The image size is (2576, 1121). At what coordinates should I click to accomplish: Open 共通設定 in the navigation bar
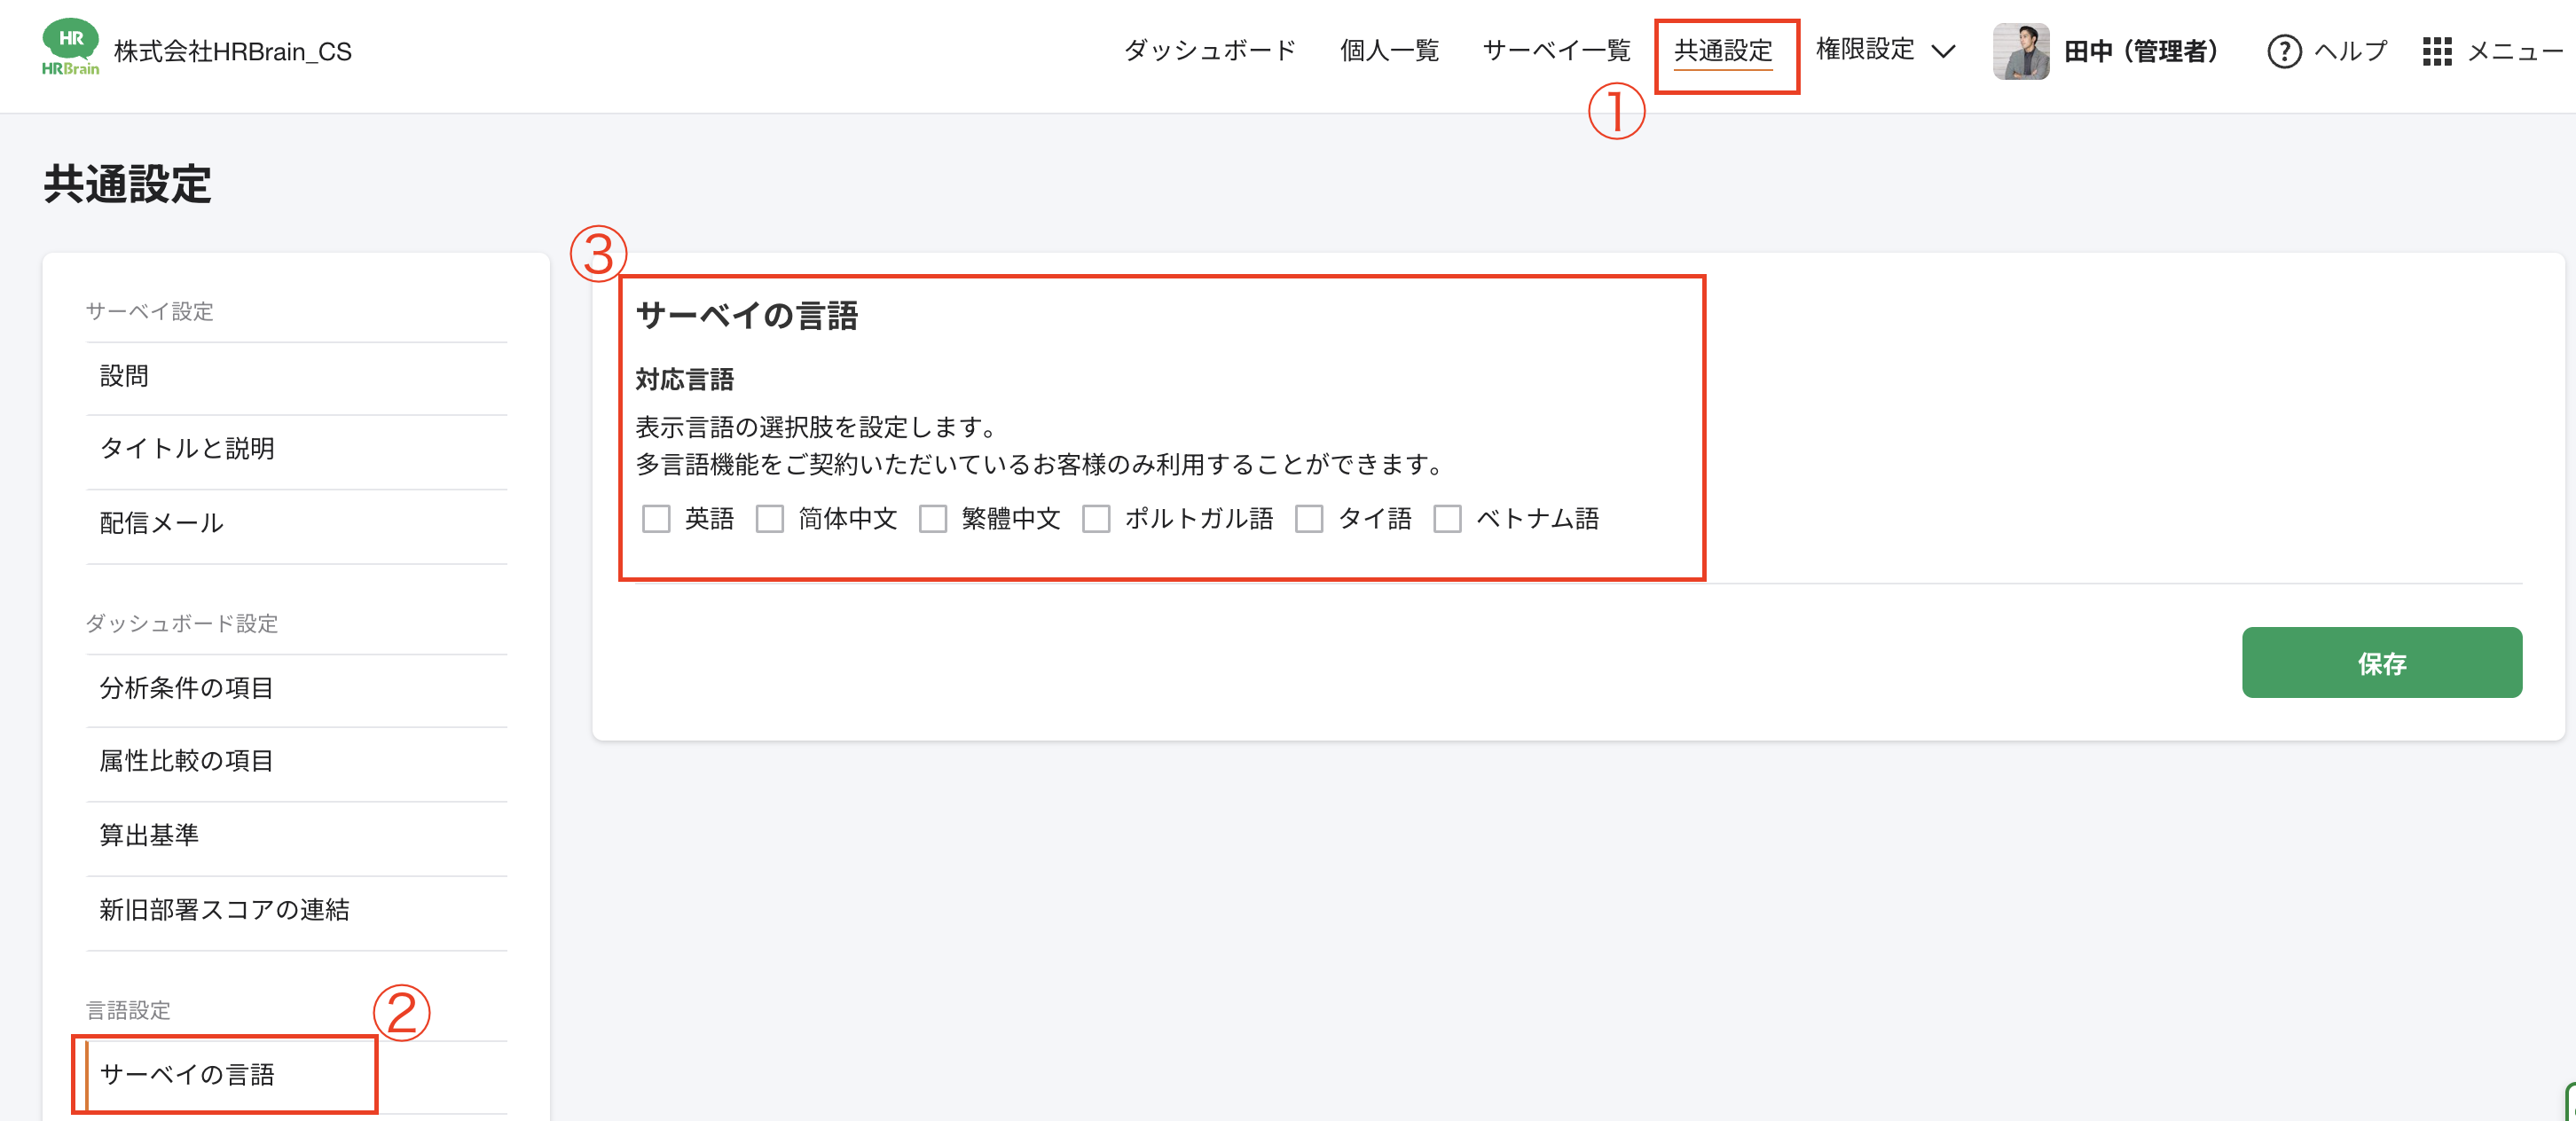1727,50
